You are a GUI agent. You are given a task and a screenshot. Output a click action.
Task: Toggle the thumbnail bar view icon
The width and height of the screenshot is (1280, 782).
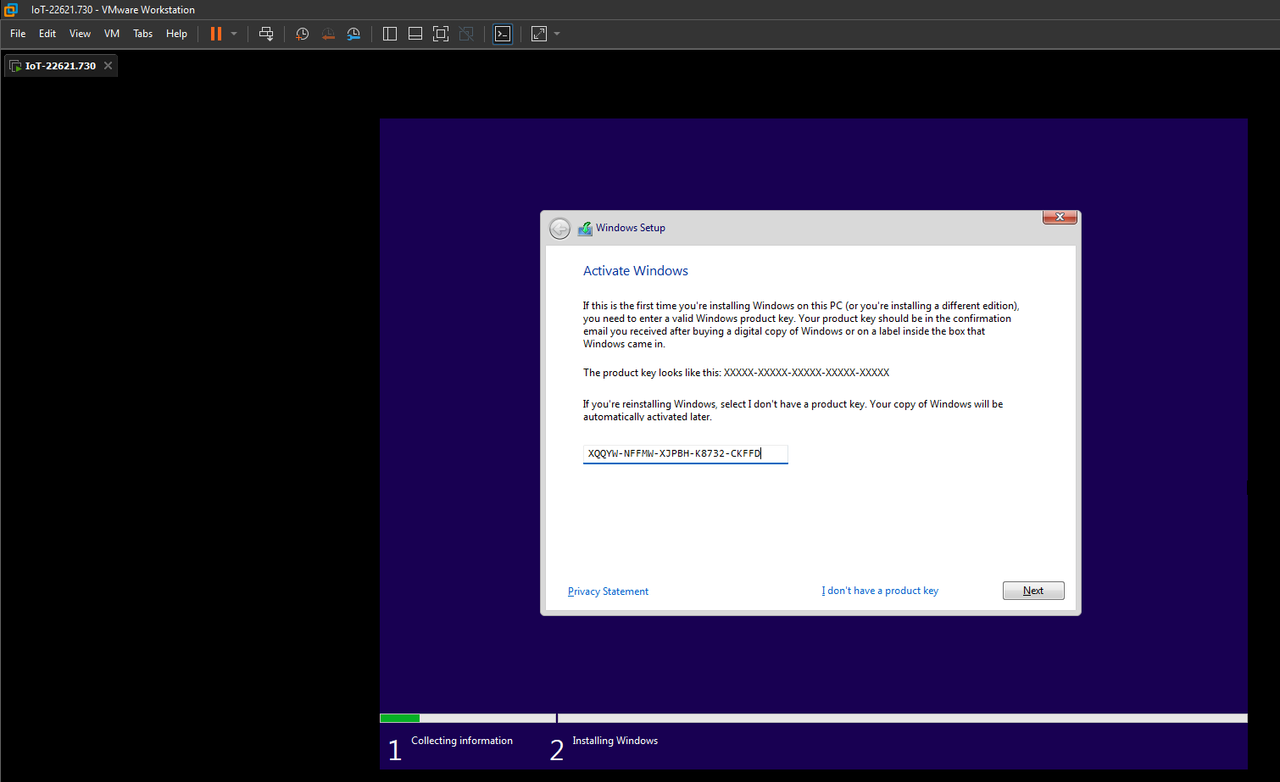(x=415, y=34)
